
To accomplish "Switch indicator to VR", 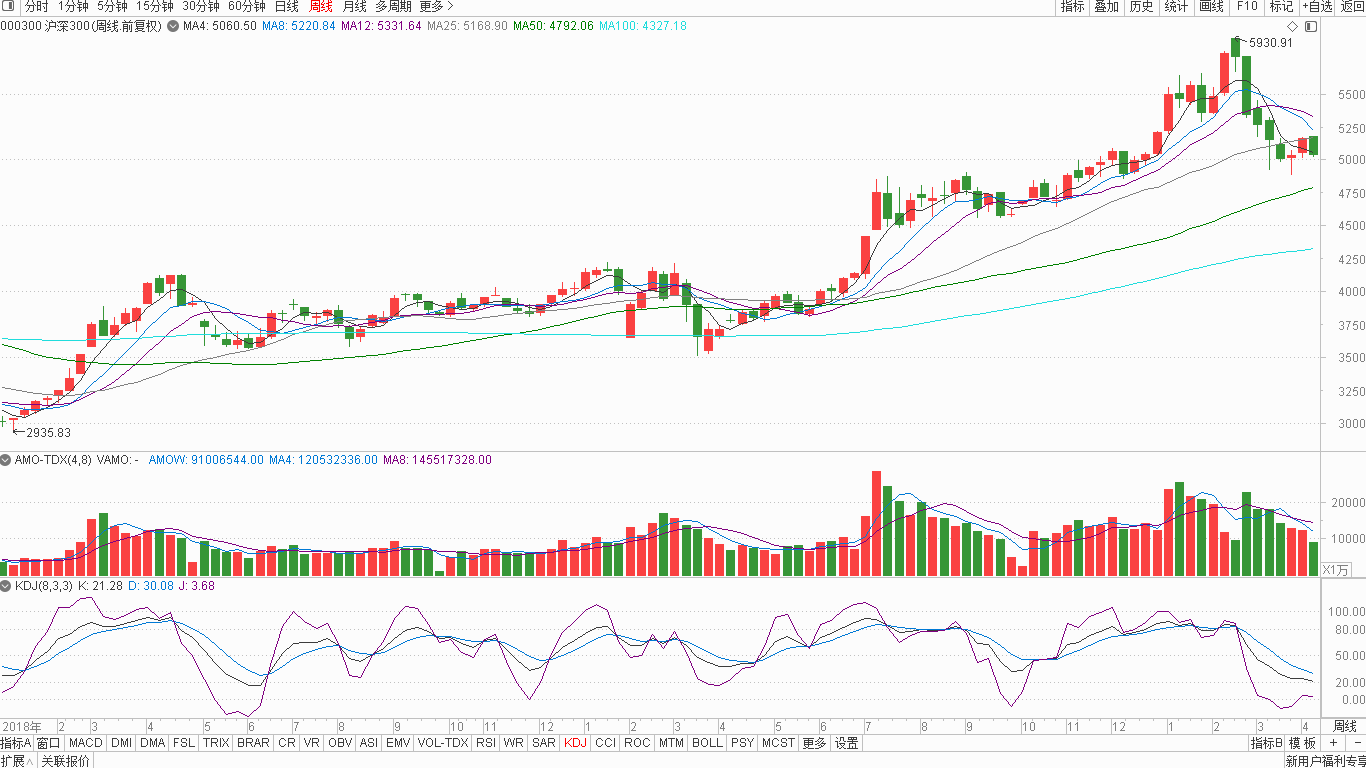I will 312,743.
